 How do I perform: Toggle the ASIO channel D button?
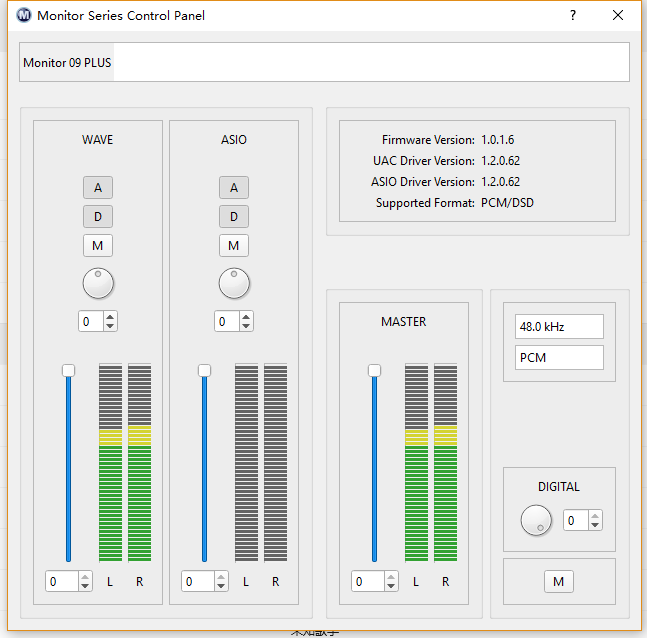(234, 216)
